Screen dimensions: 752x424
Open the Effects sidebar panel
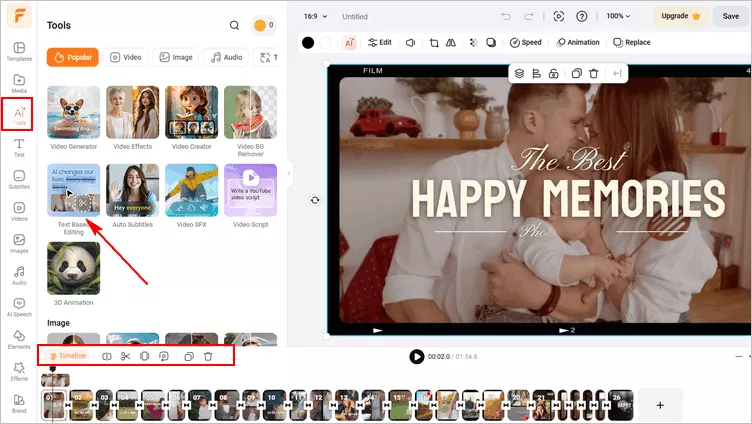[19, 372]
